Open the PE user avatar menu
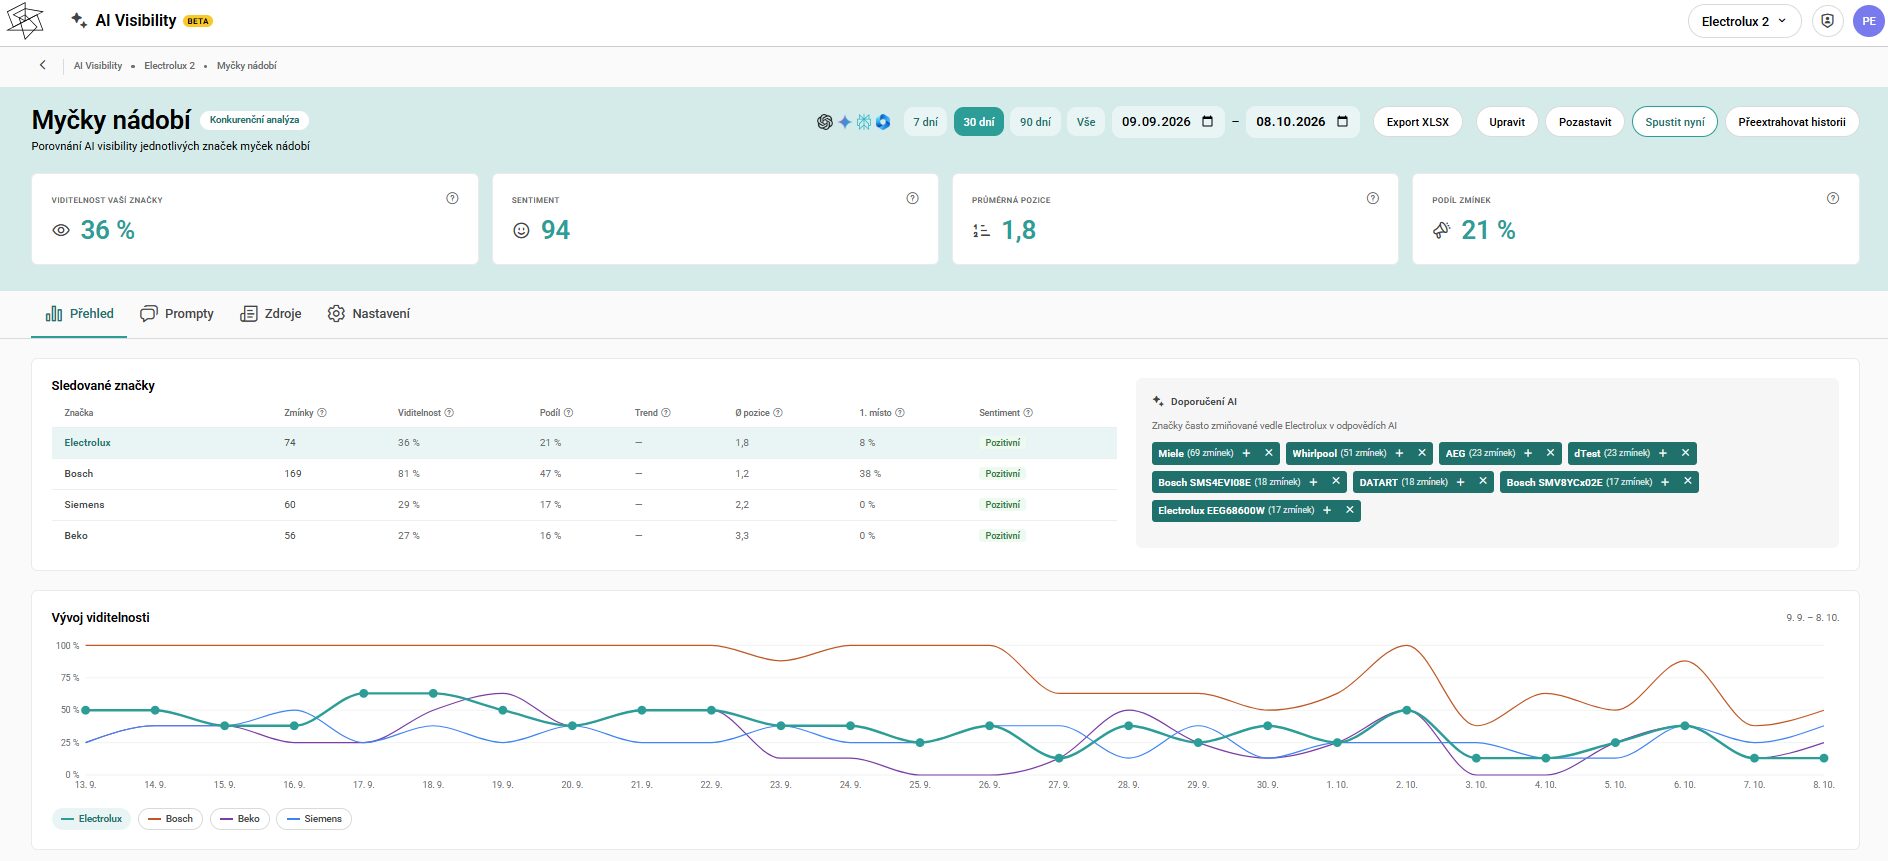 1868,21
